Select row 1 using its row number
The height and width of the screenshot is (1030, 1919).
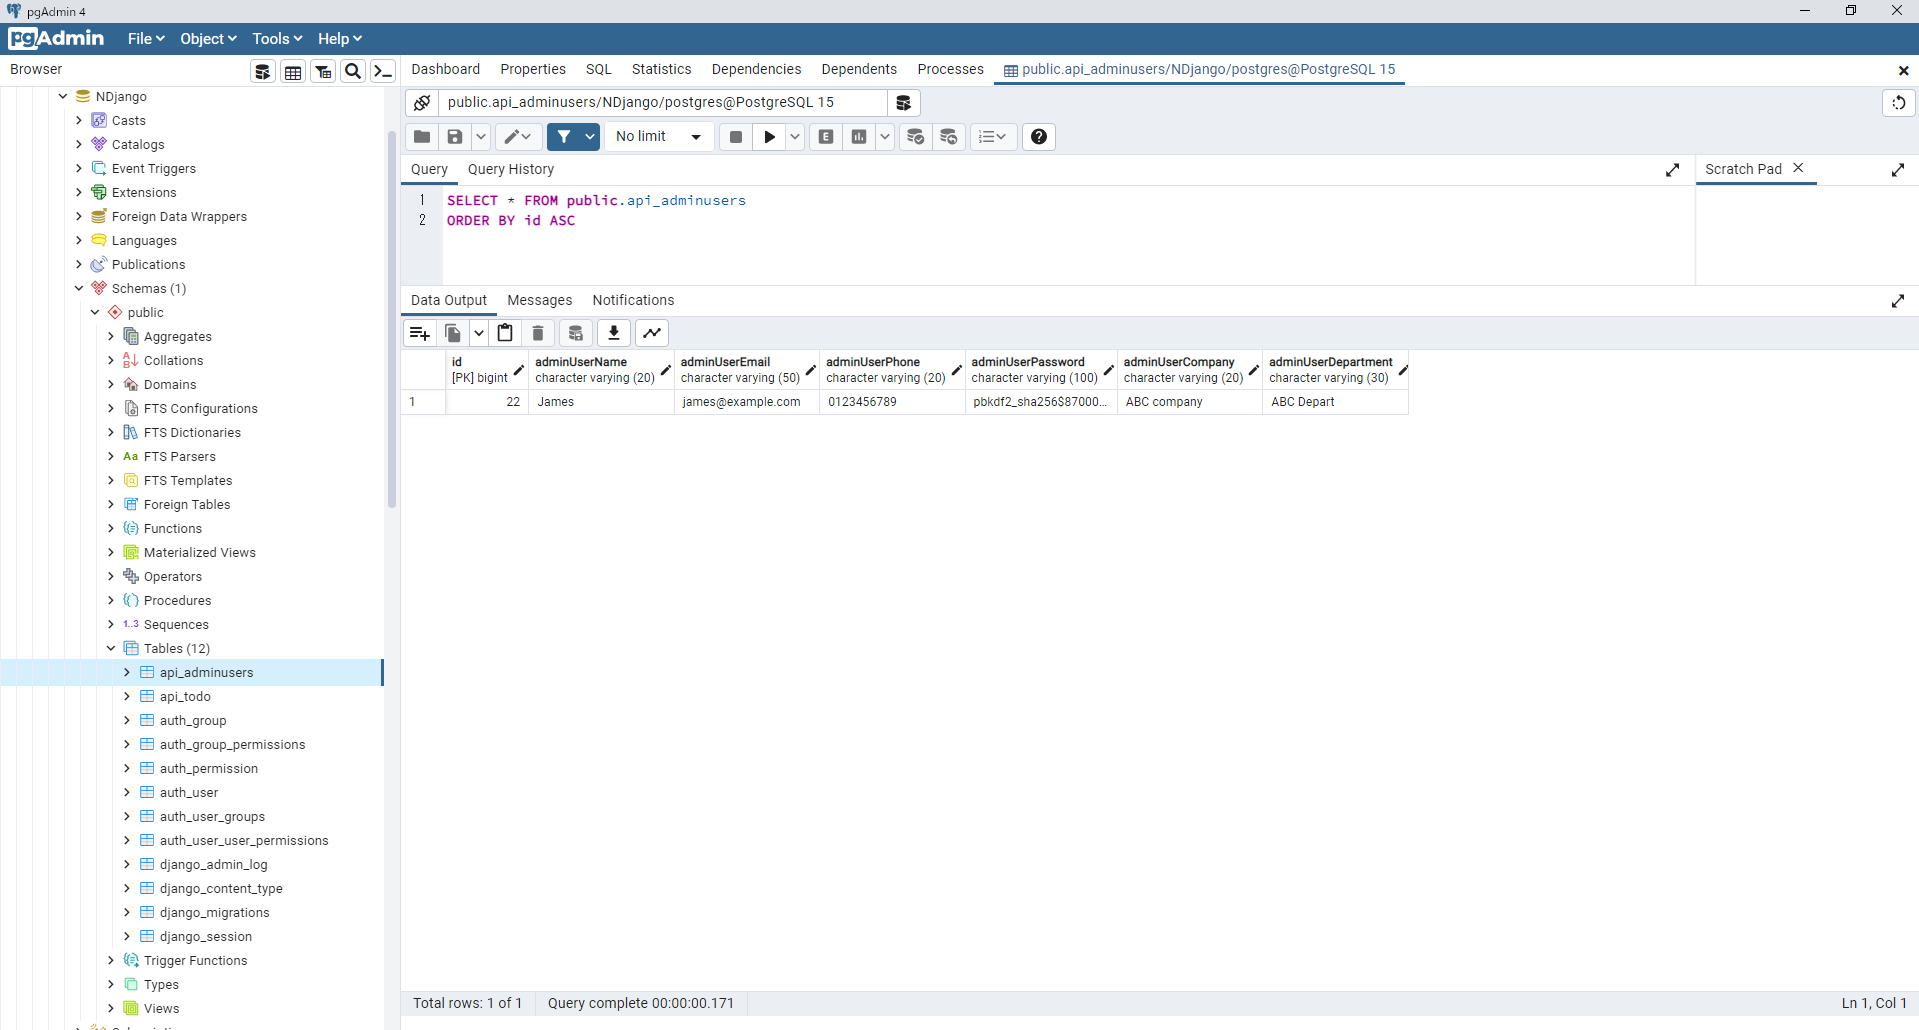[x=423, y=402]
